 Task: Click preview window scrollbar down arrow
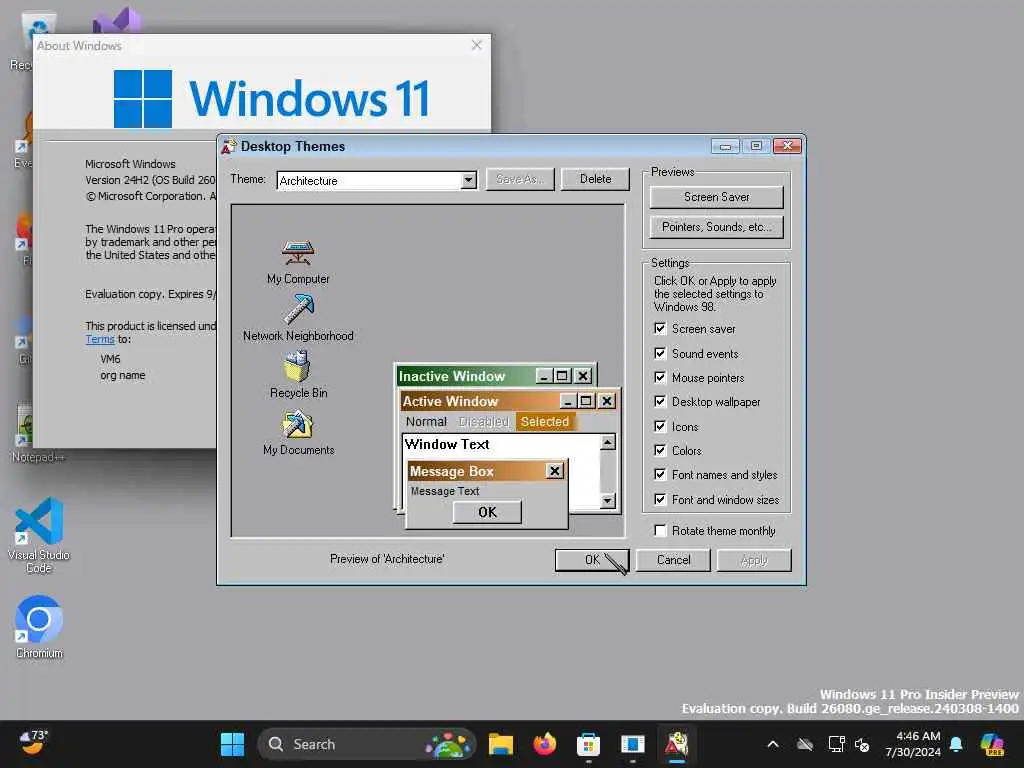tap(607, 501)
